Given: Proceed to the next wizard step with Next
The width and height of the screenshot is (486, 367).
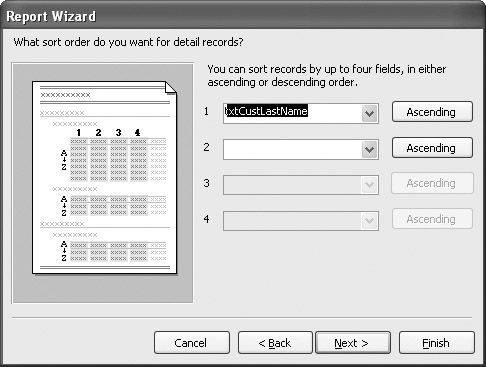Looking at the screenshot, I should click(x=352, y=343).
